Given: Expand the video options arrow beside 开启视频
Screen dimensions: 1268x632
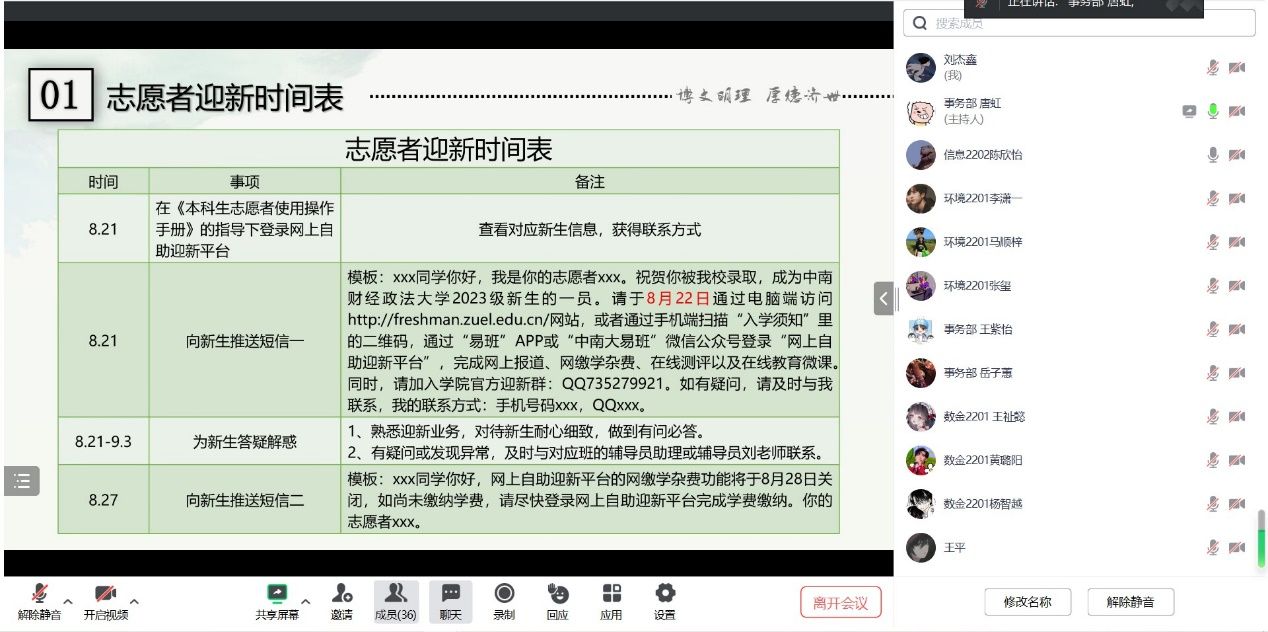Looking at the screenshot, I should pos(134,601).
